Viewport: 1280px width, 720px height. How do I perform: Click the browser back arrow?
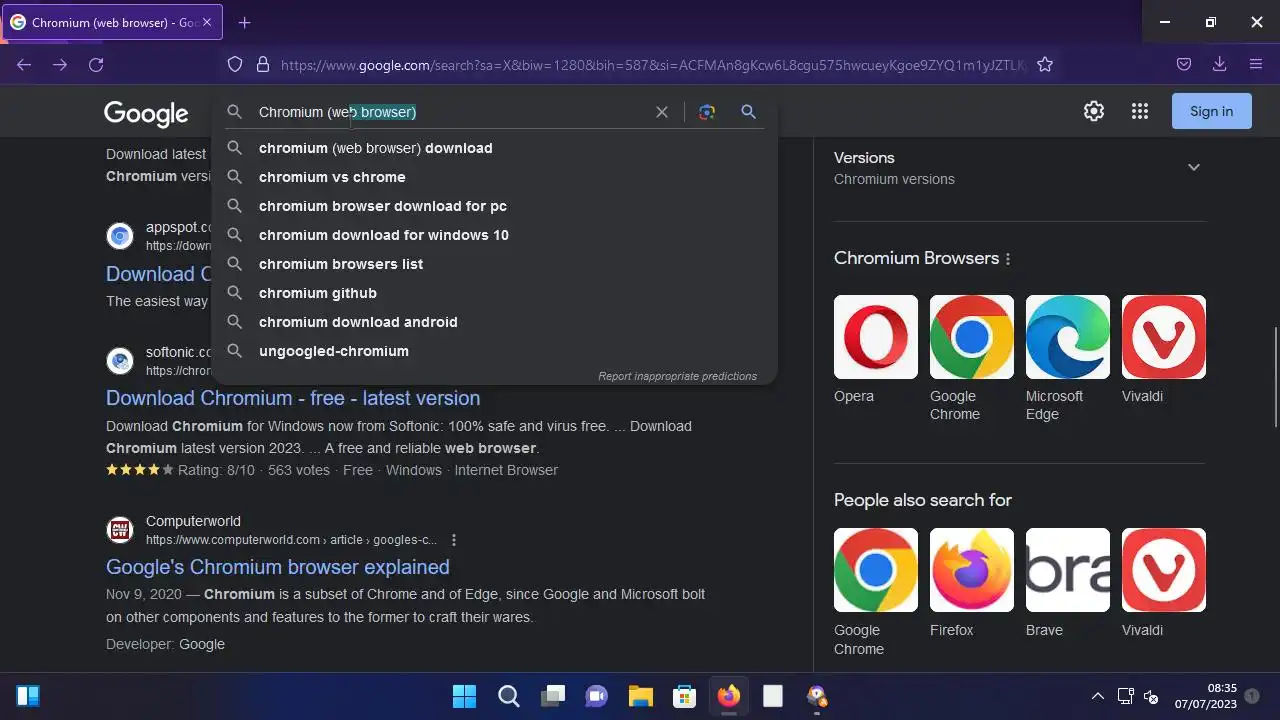(24, 64)
